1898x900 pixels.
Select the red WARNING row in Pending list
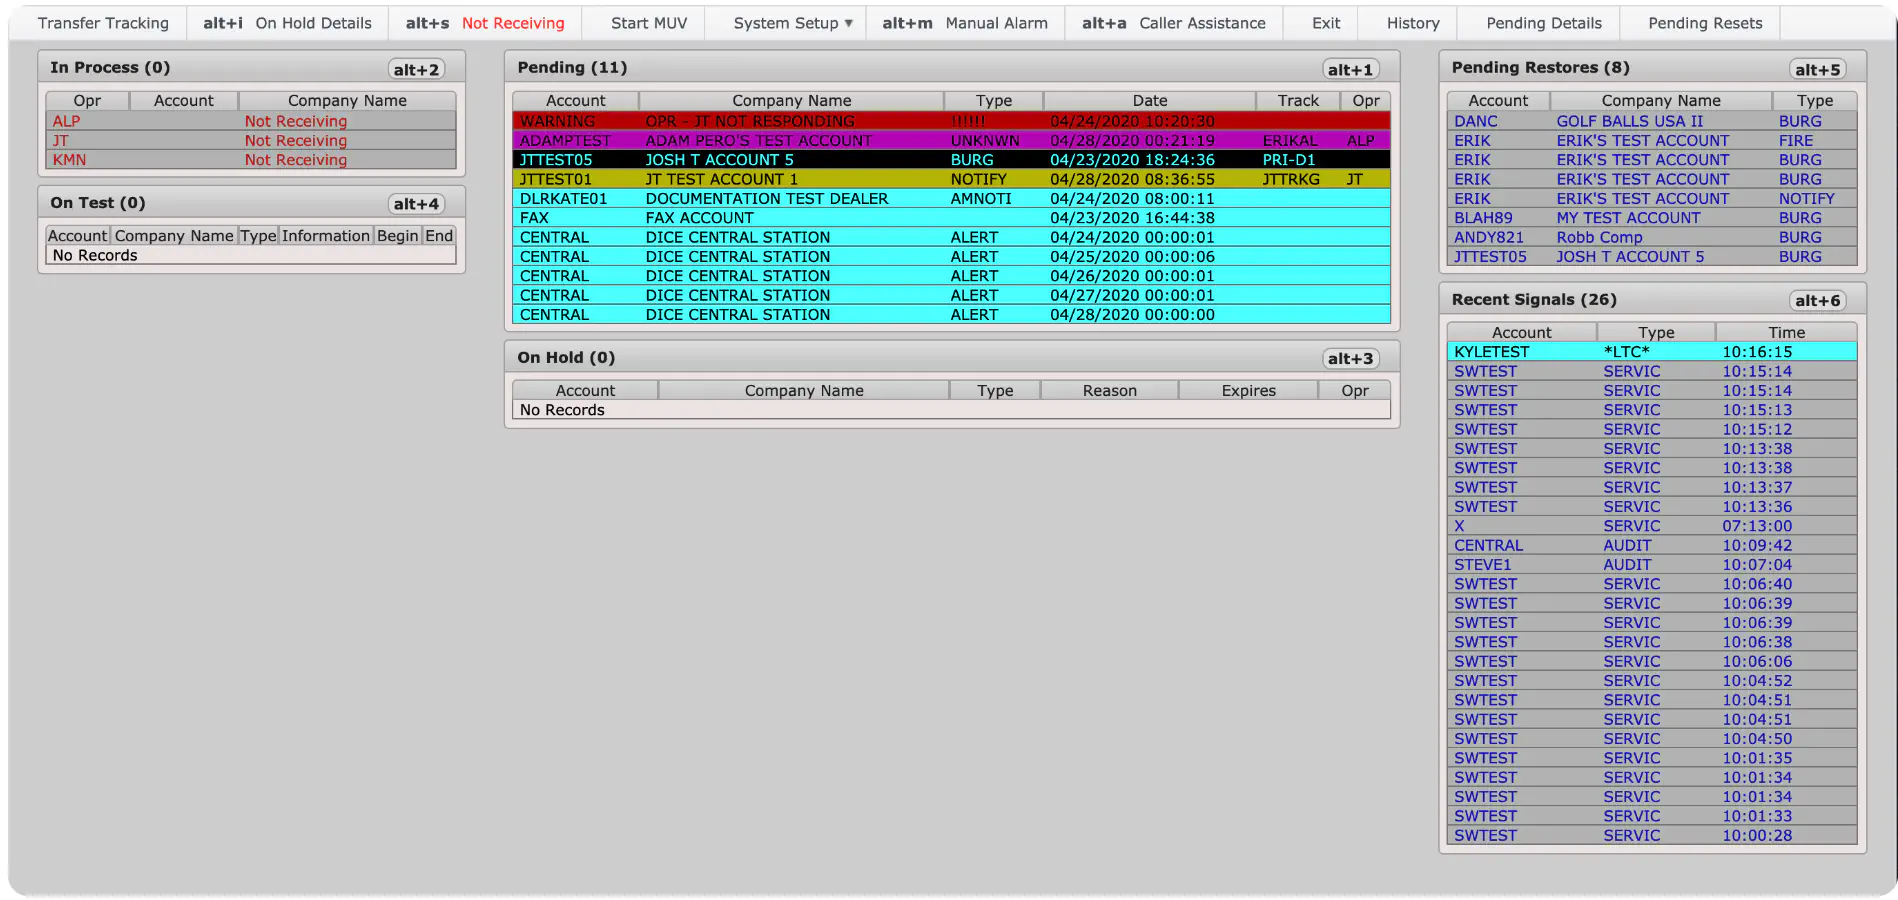click(x=951, y=121)
